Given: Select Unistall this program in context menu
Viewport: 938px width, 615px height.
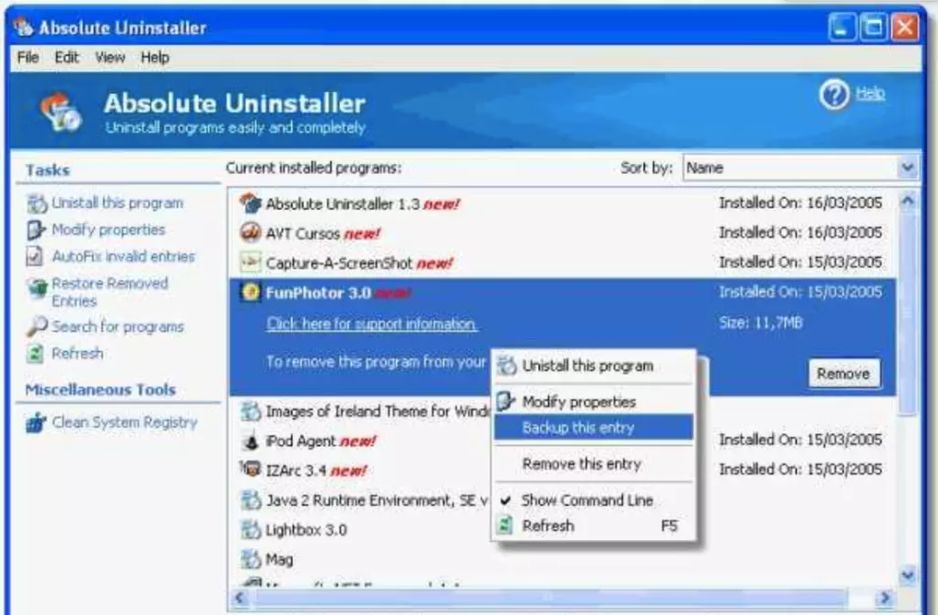Looking at the screenshot, I should [x=593, y=366].
